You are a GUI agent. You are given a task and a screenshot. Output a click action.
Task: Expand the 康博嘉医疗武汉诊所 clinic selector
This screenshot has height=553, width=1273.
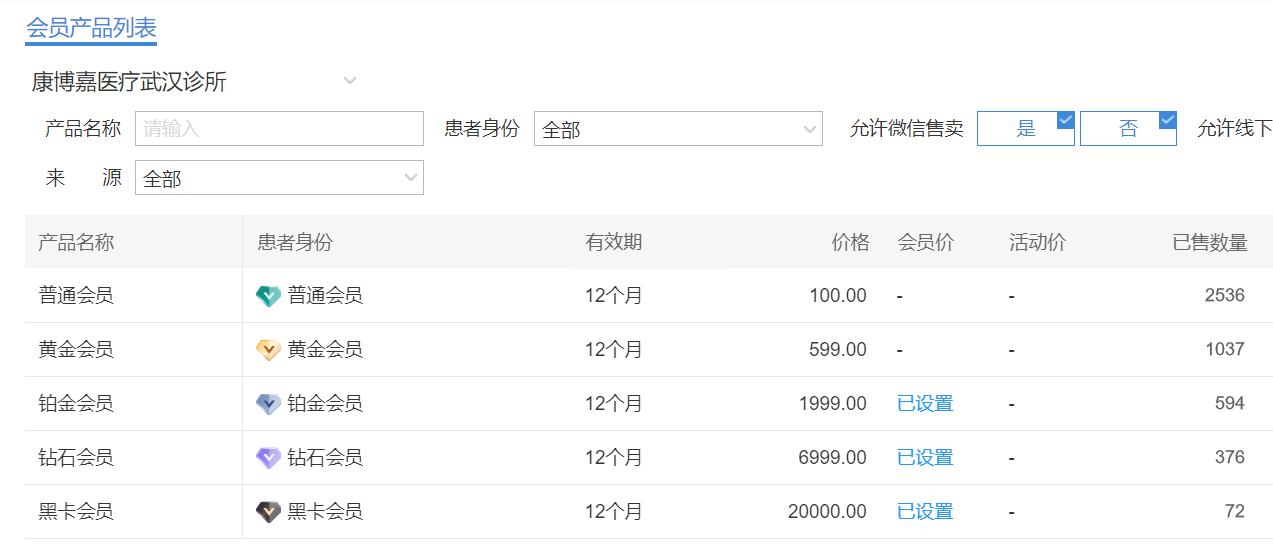(x=349, y=81)
